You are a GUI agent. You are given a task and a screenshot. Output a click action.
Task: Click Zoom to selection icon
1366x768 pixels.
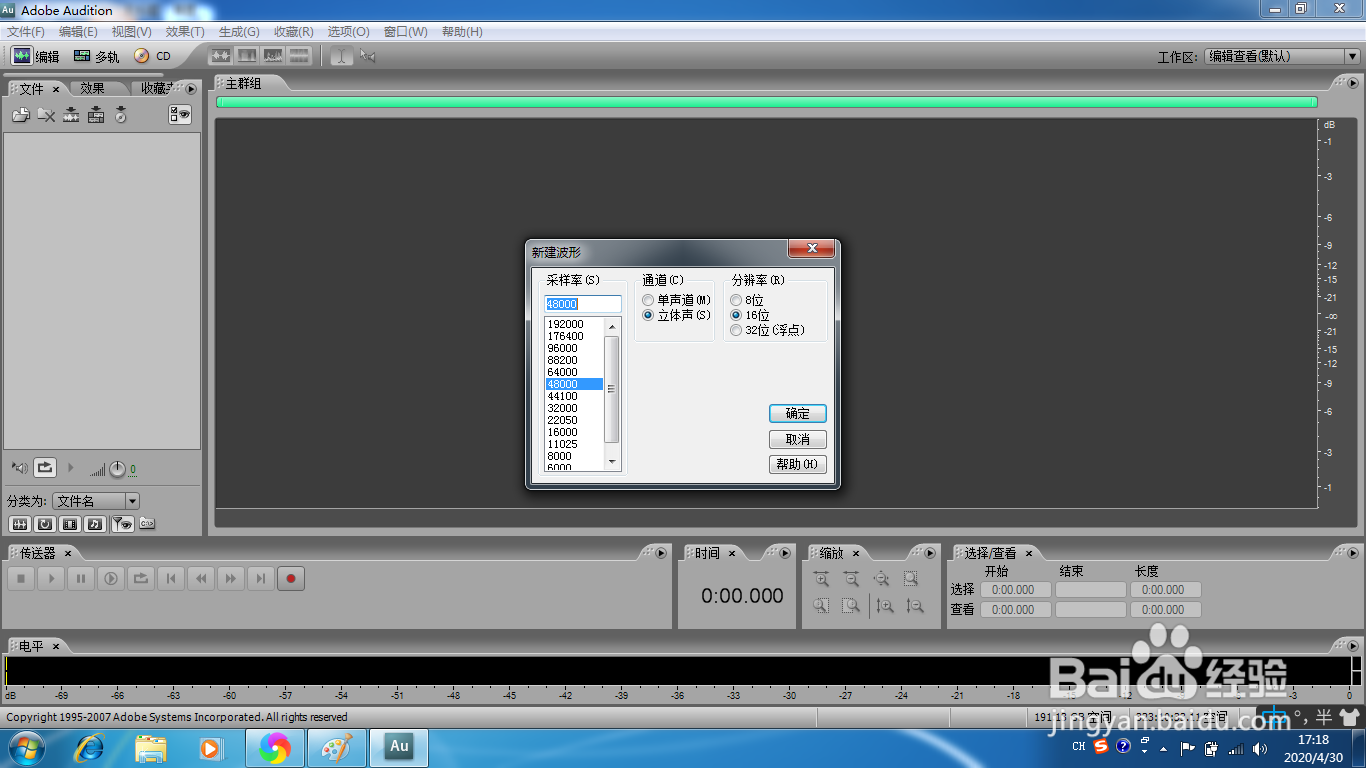coord(911,578)
